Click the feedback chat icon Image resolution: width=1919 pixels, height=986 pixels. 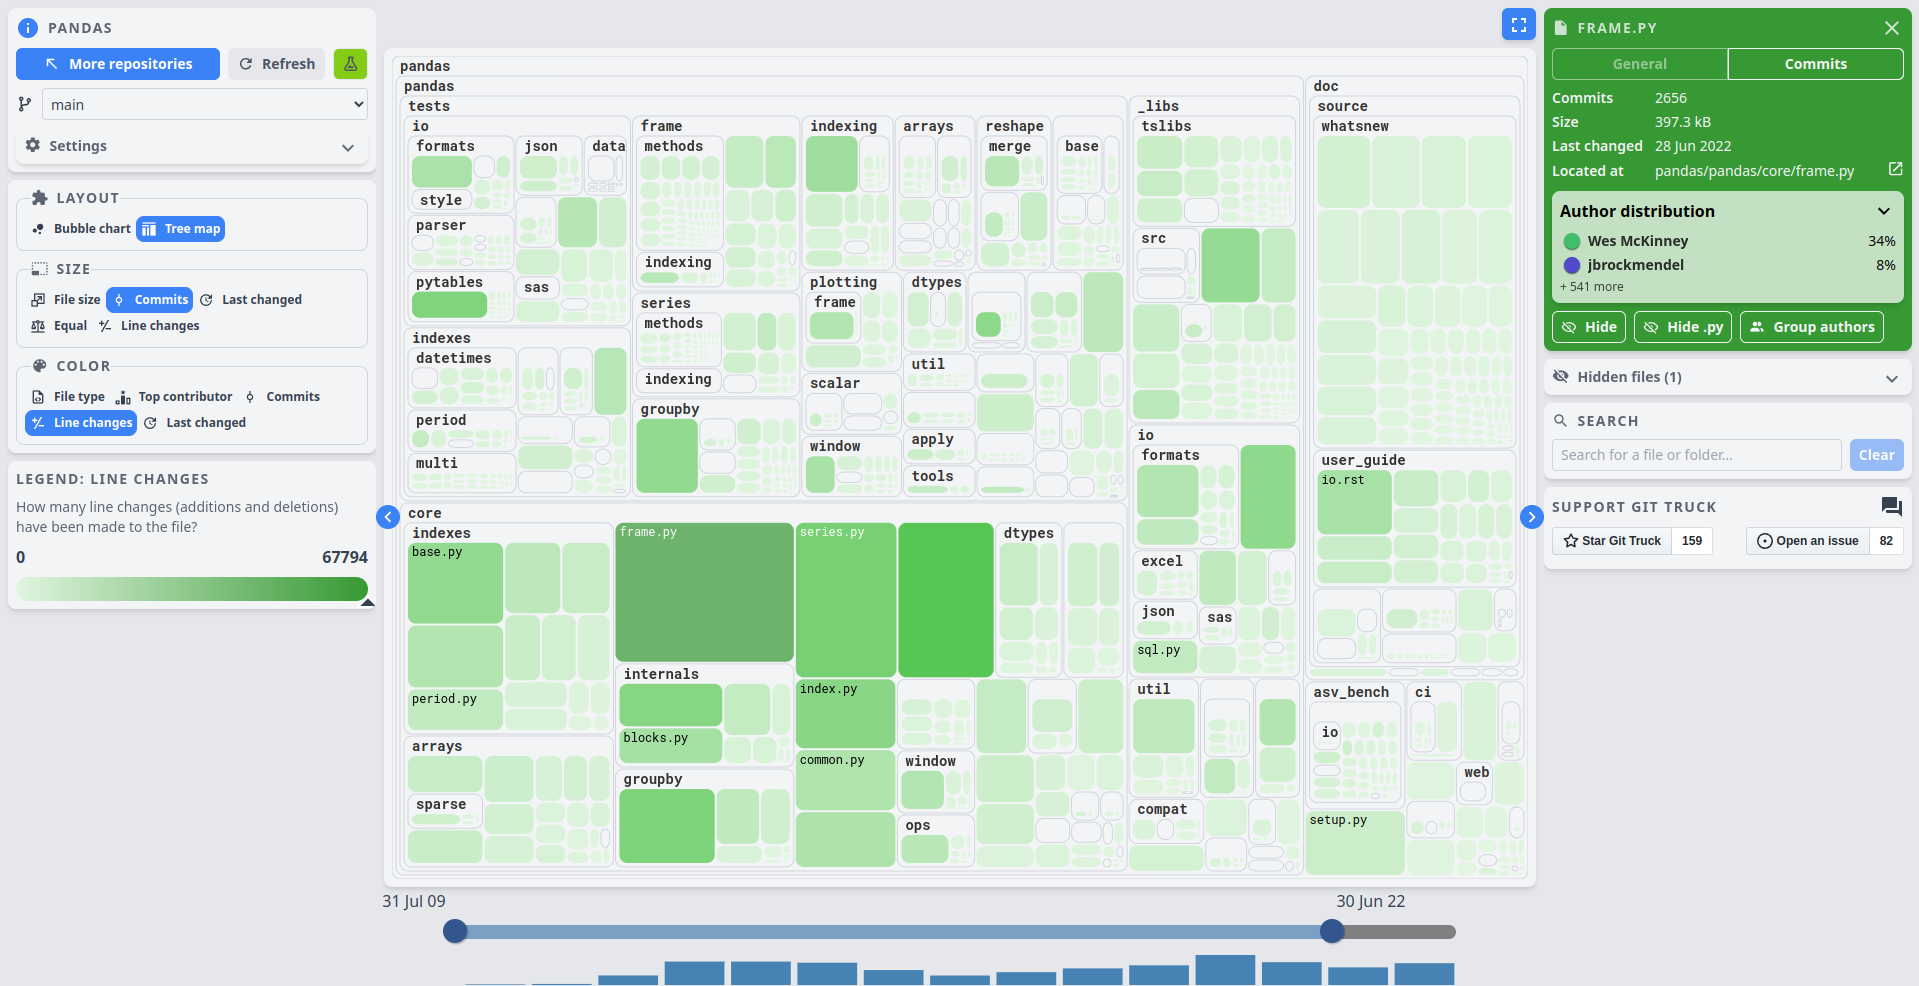tap(1891, 506)
